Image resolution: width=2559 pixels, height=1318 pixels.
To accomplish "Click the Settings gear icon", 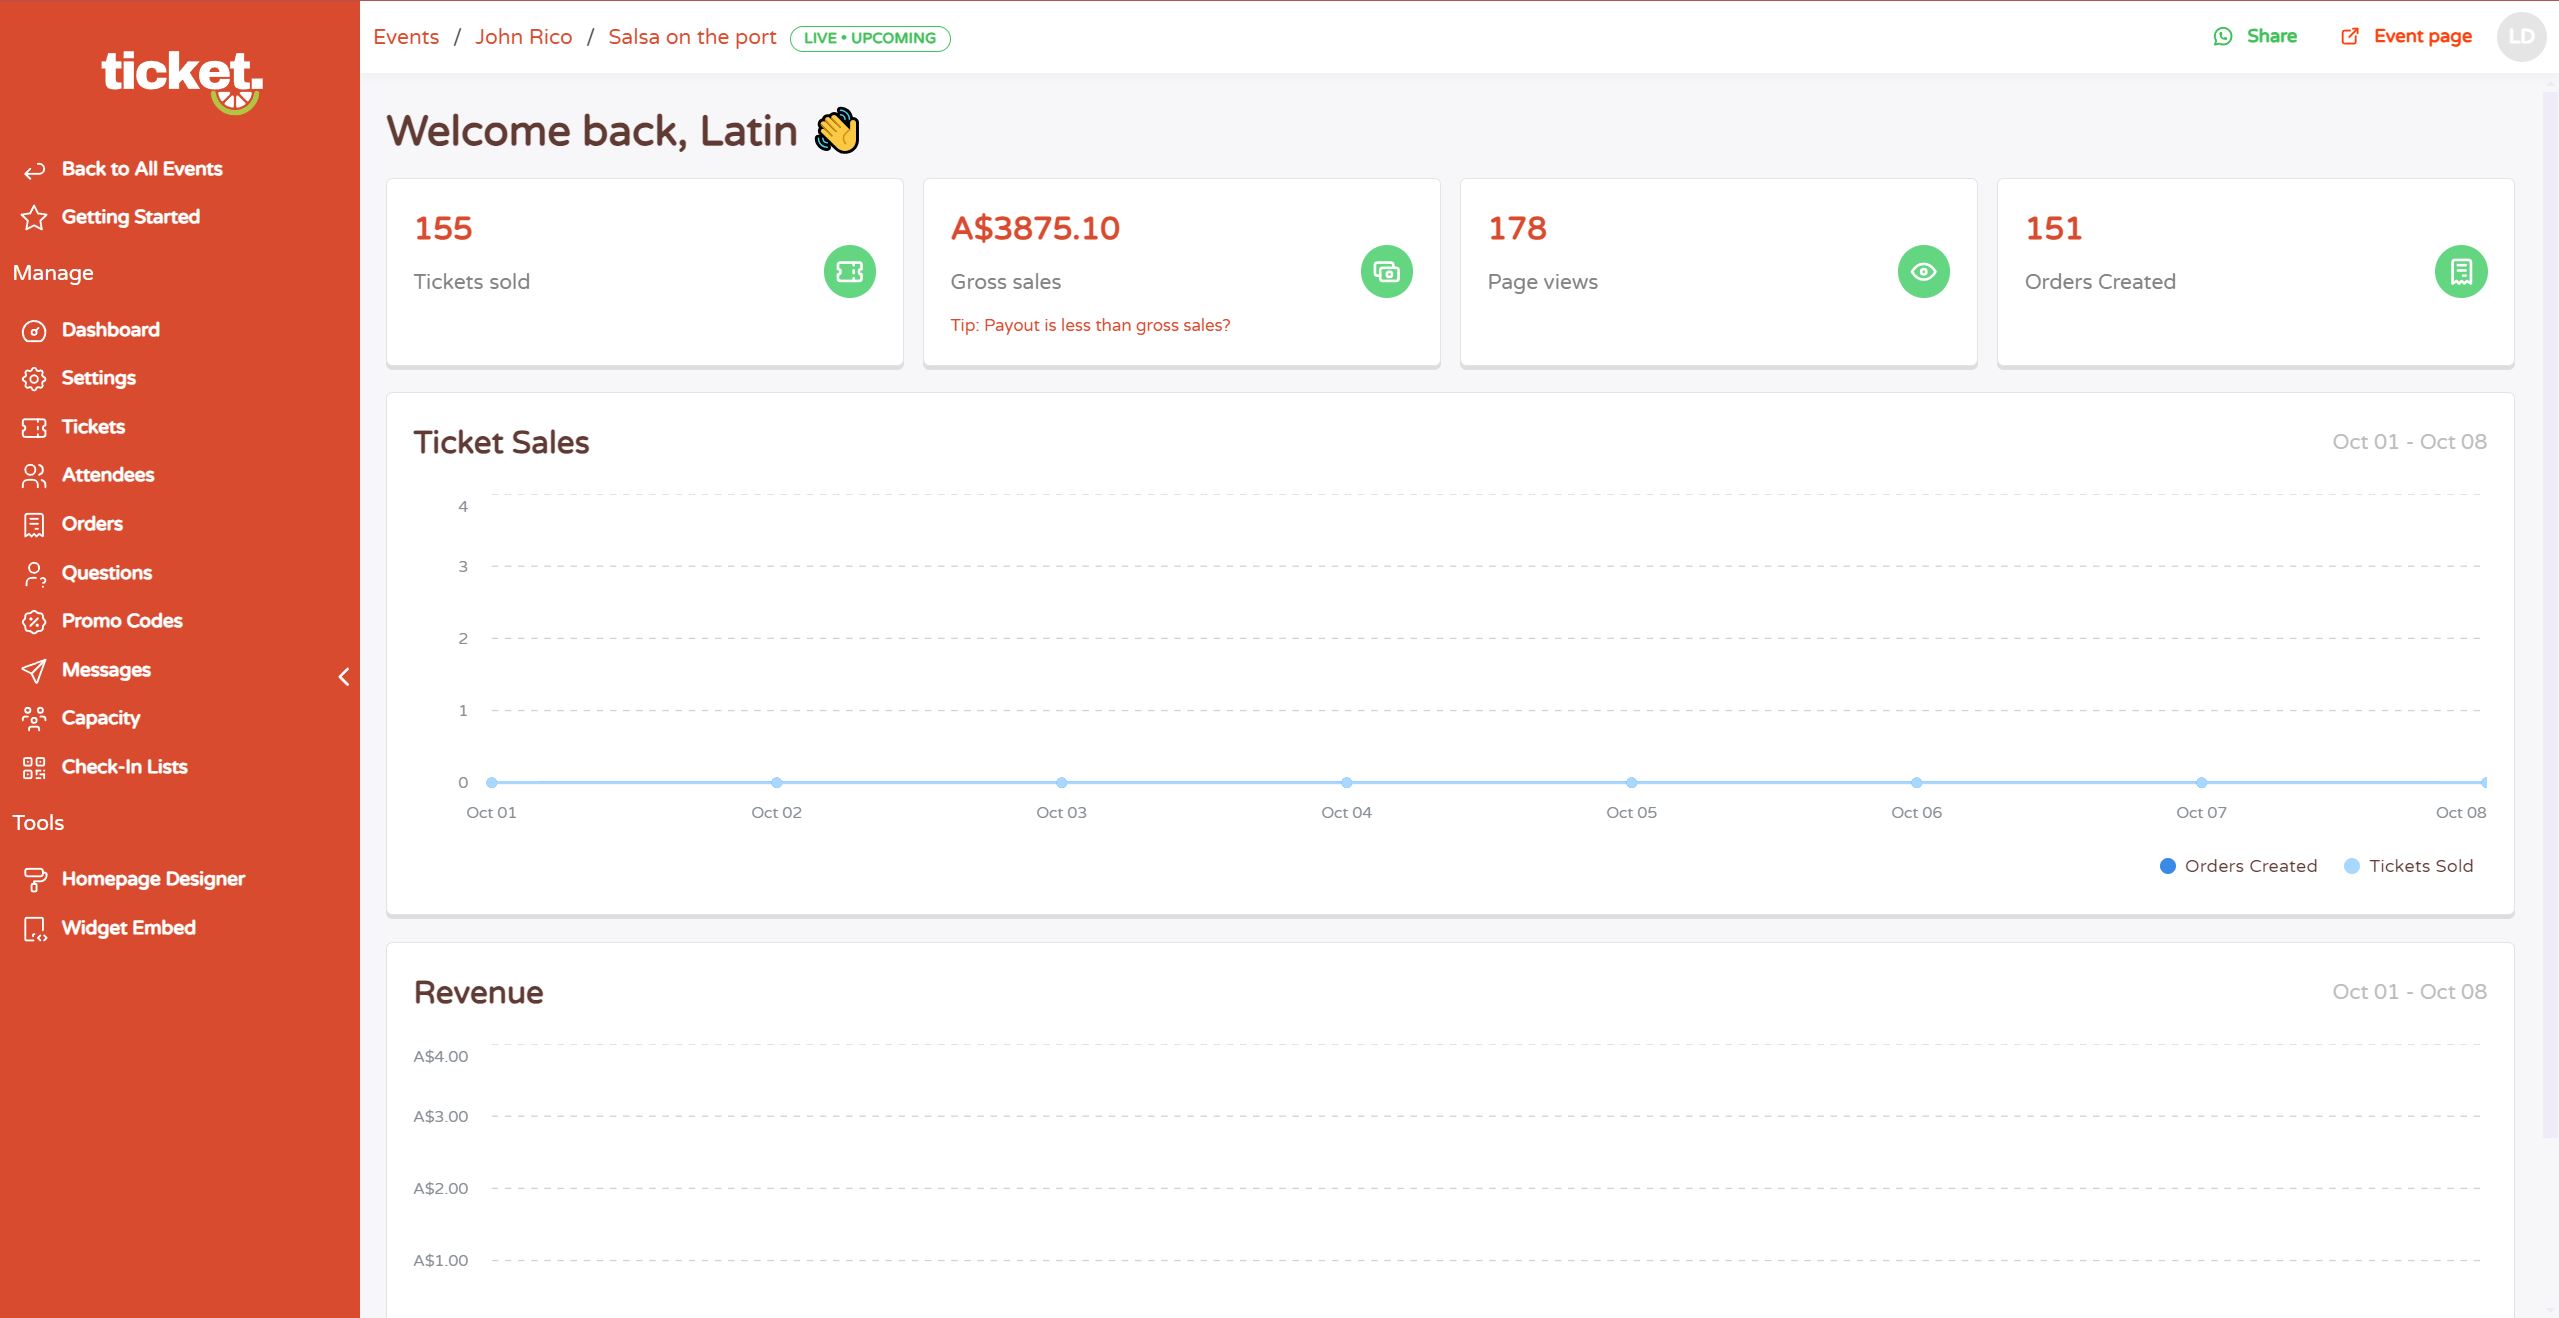I will 34,379.
